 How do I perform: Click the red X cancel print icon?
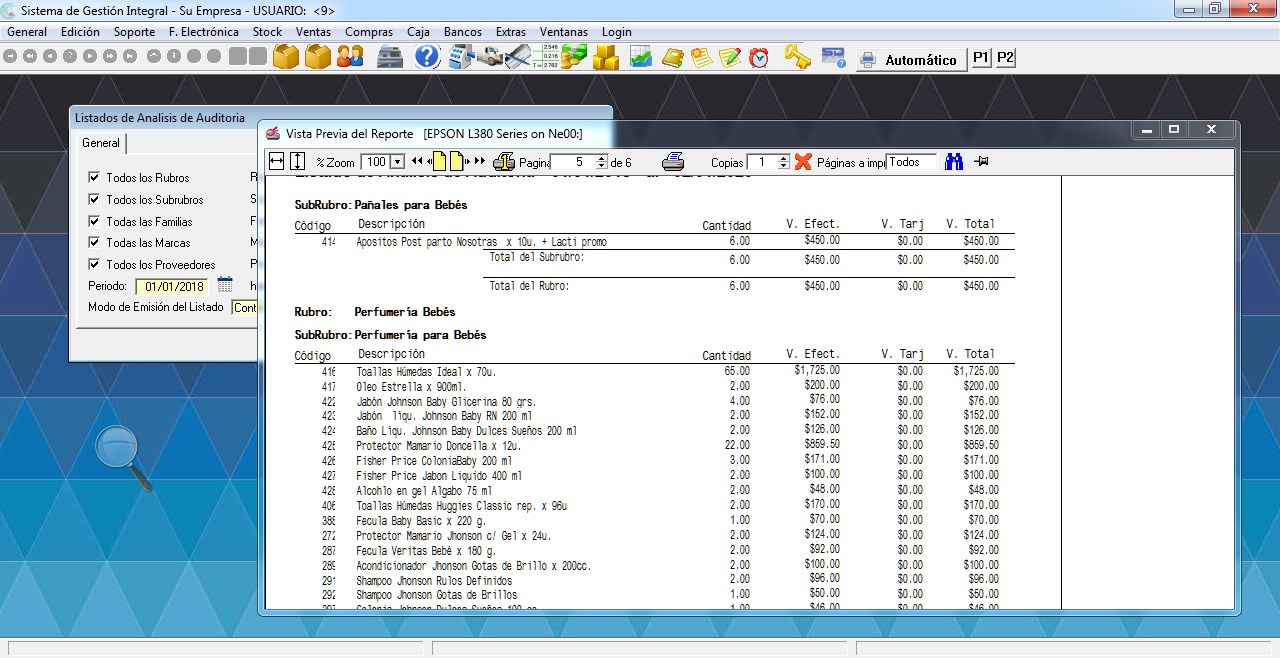pyautogui.click(x=803, y=162)
